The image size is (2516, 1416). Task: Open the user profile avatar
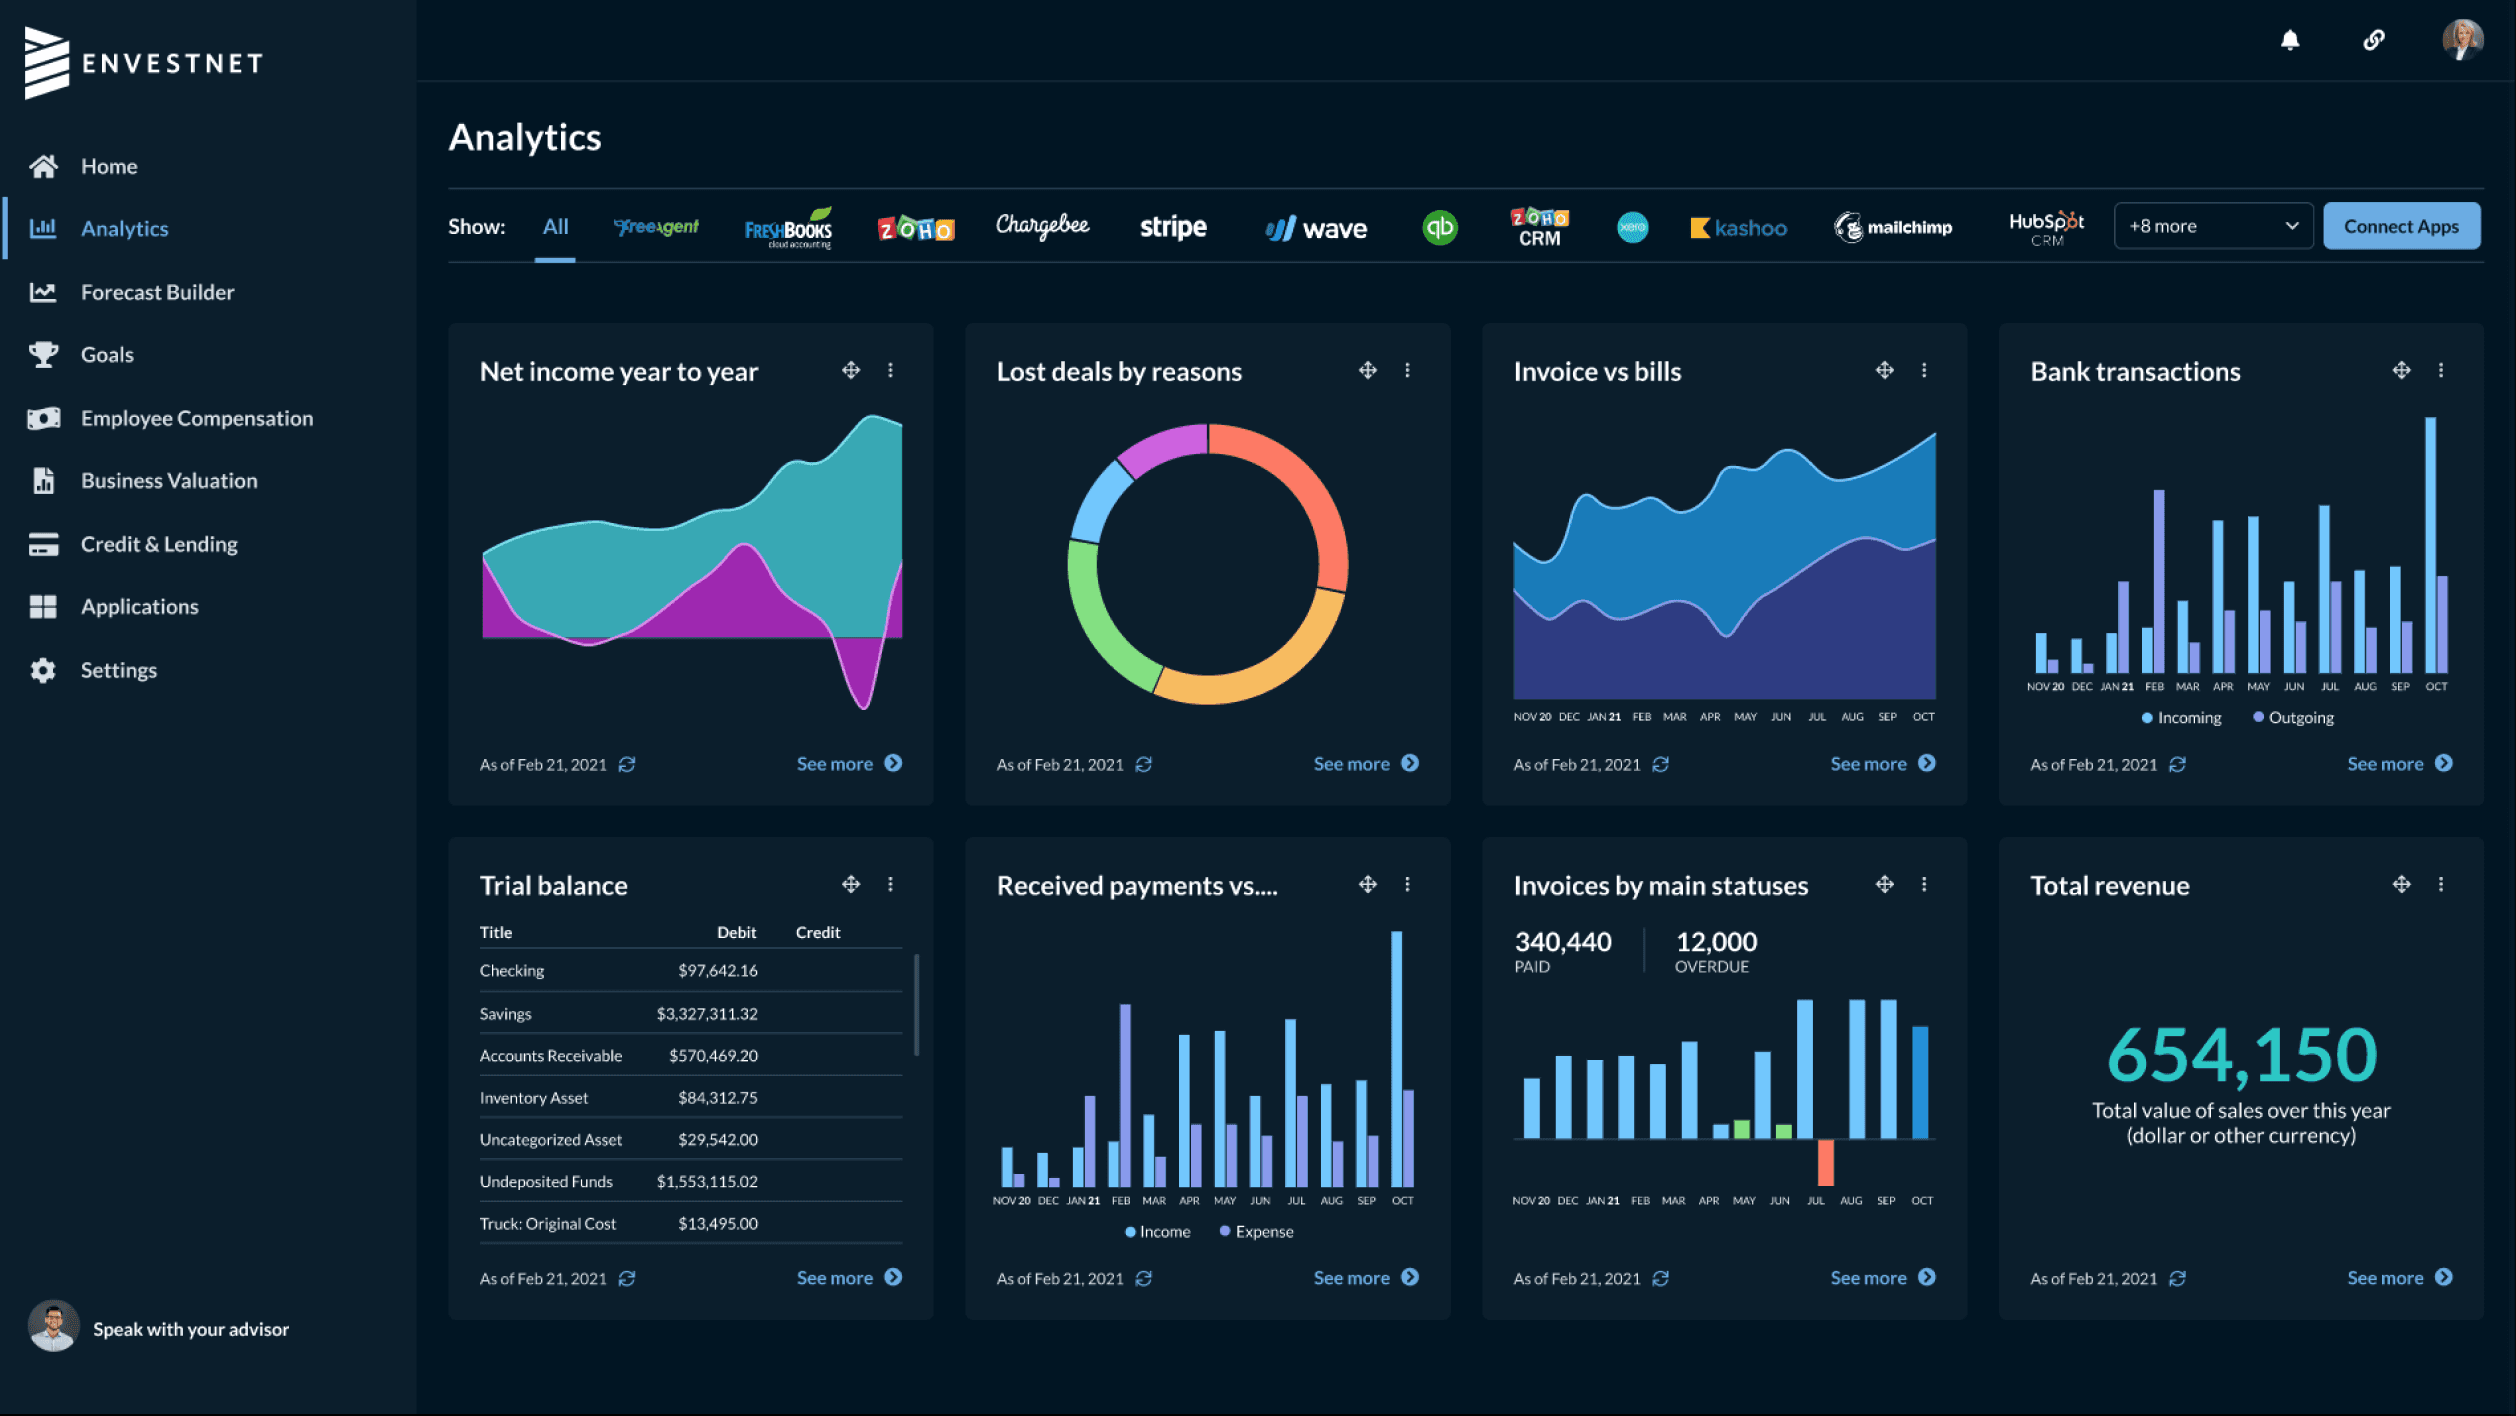tap(2462, 40)
